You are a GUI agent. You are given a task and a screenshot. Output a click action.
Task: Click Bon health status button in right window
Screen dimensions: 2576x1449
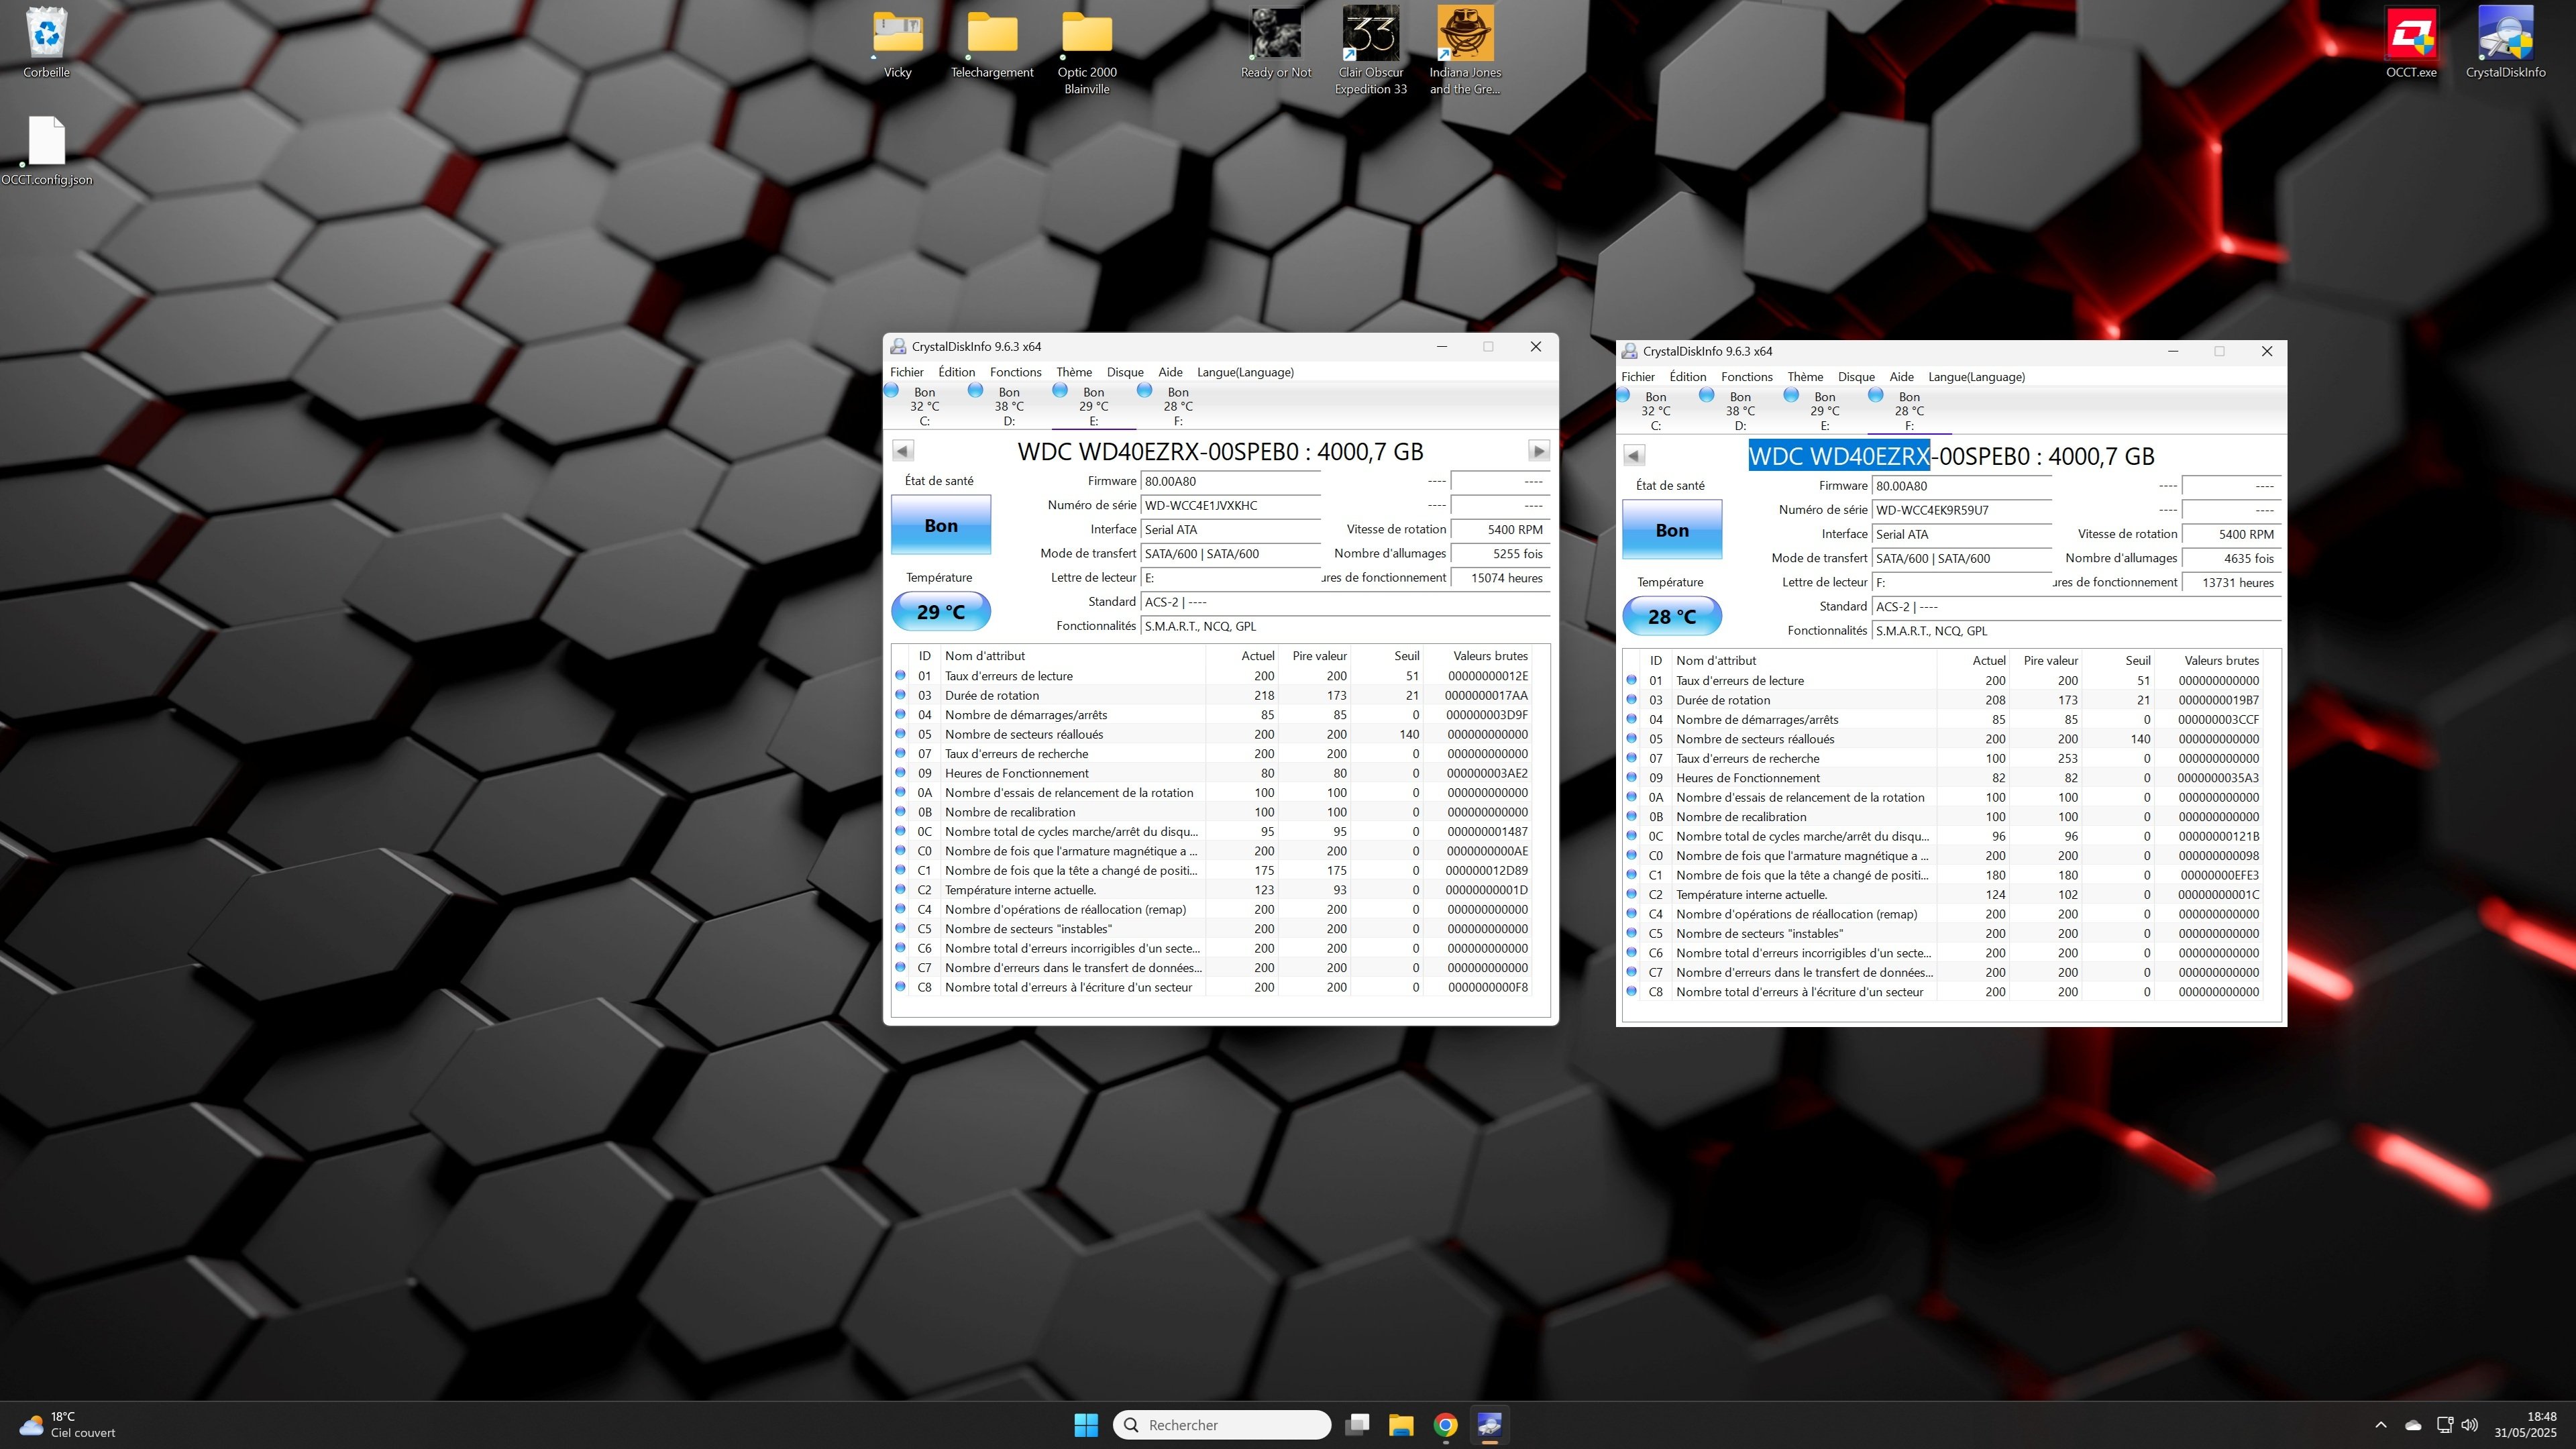point(1671,530)
